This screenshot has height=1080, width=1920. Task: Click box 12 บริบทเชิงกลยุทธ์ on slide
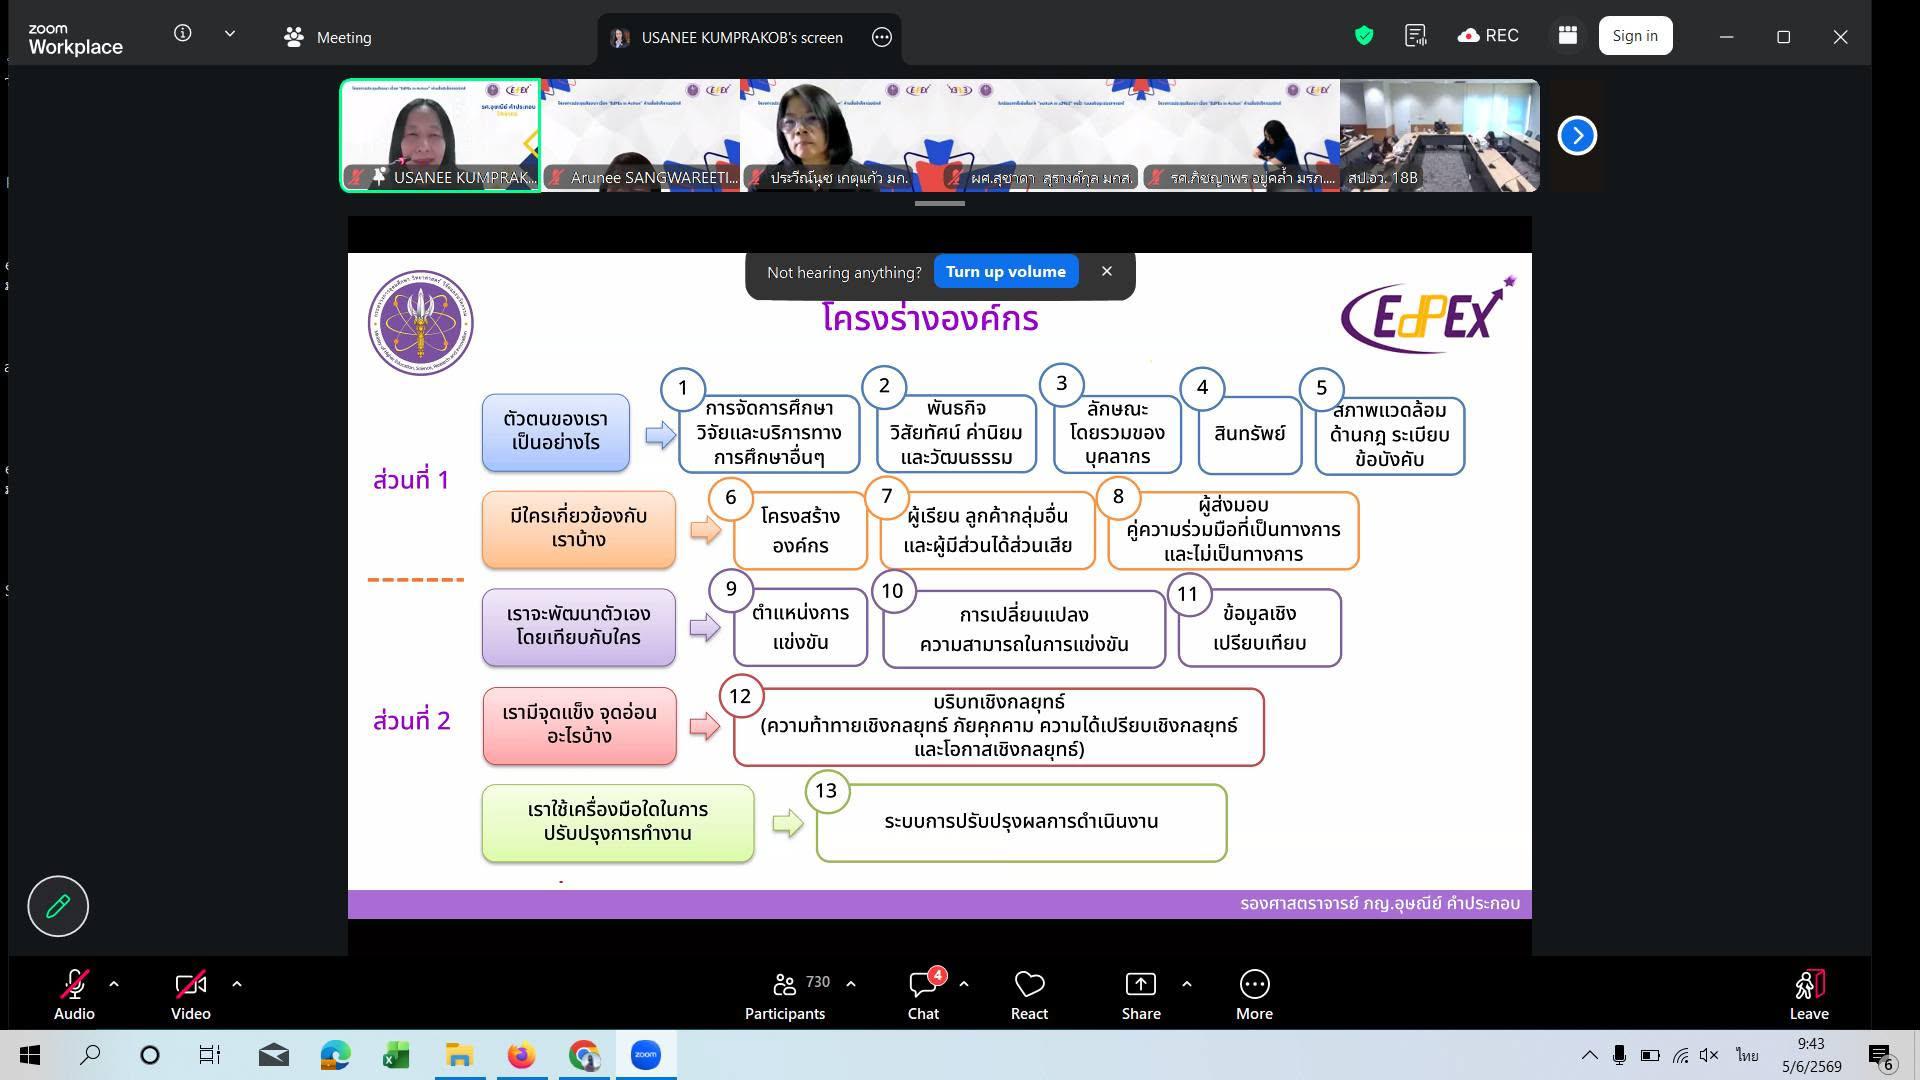998,727
